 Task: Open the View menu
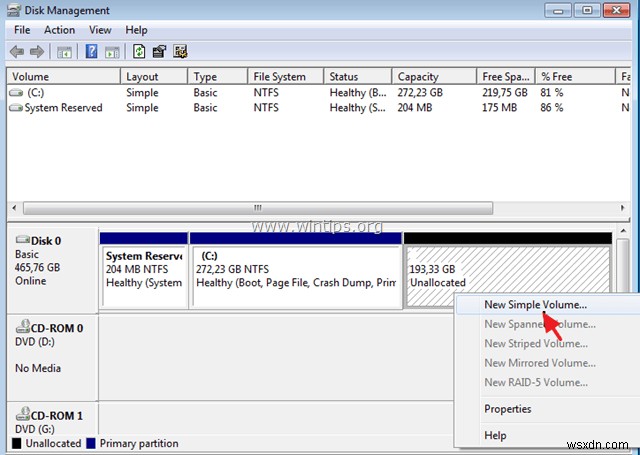pos(100,30)
